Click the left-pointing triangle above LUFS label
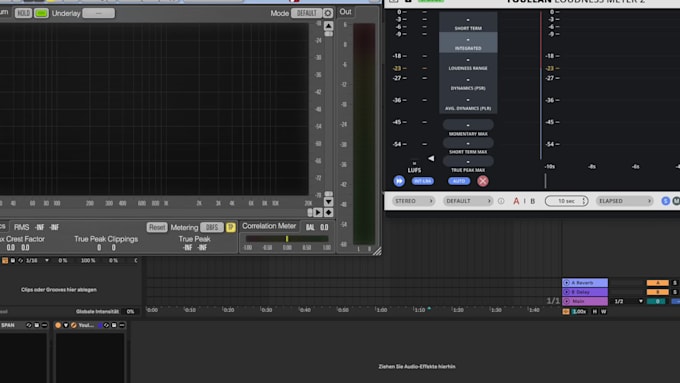The image size is (680, 383). [431, 158]
